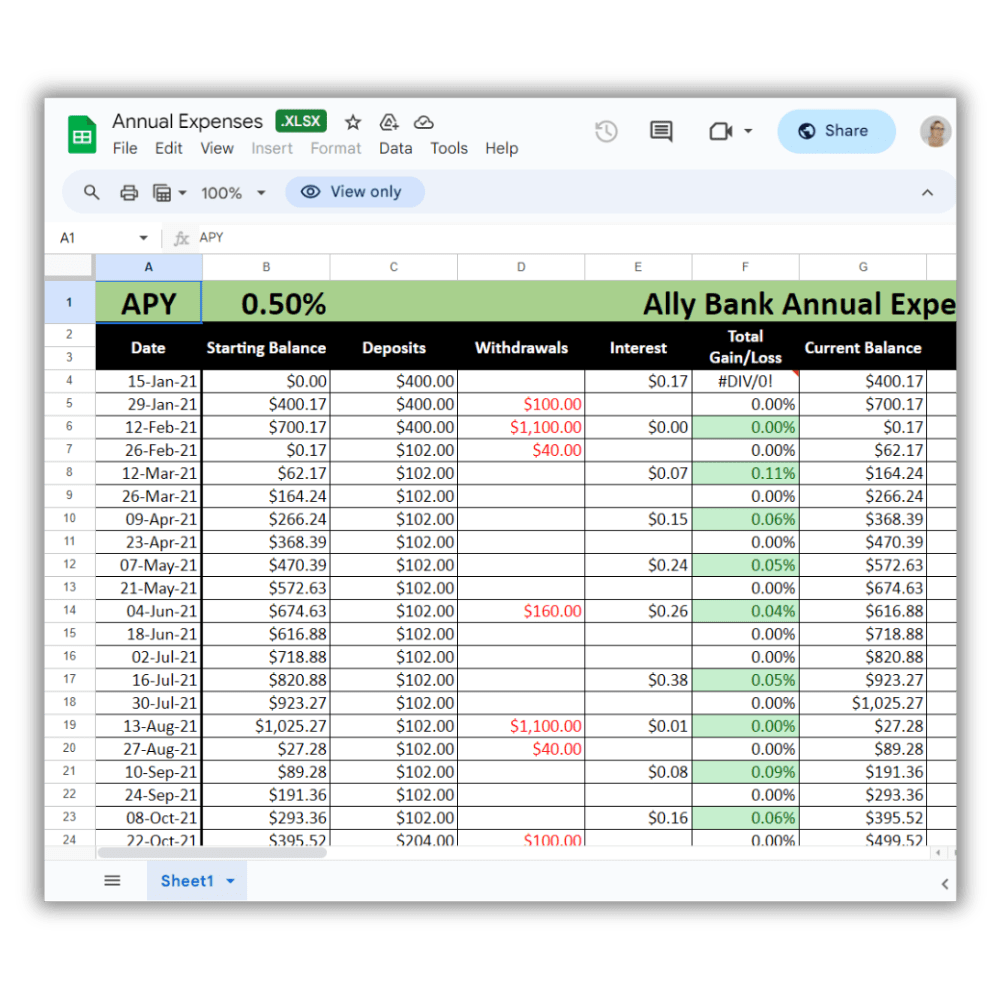1000x1000 pixels.
Task: Select column F header
Action: pyautogui.click(x=745, y=267)
